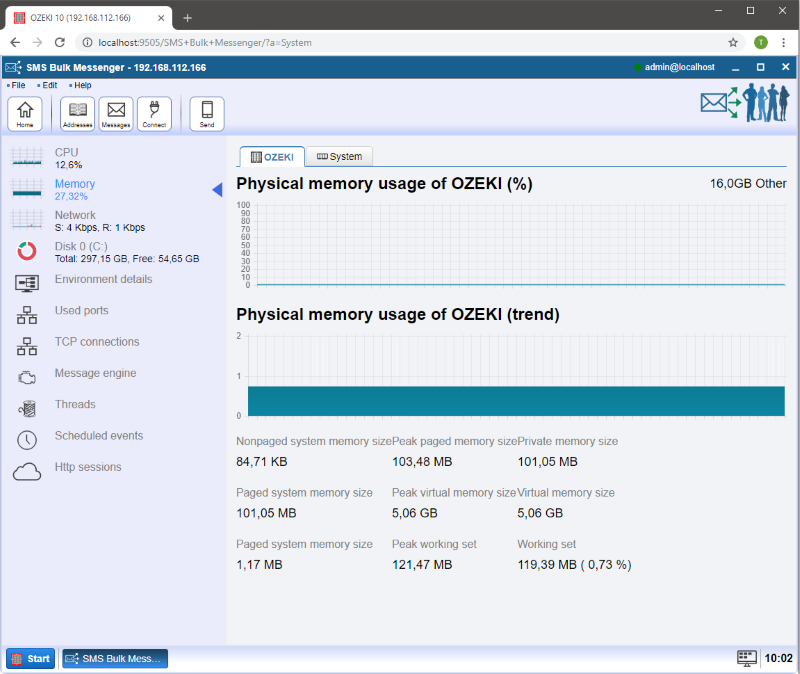800x674 pixels.
Task: Open the Messages envelope icon
Action: [116, 114]
